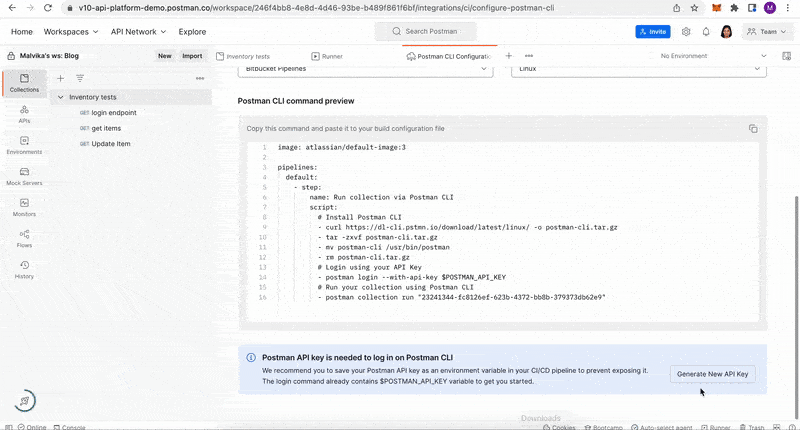The image size is (800, 430).
Task: Click the Import button
Action: point(192,56)
